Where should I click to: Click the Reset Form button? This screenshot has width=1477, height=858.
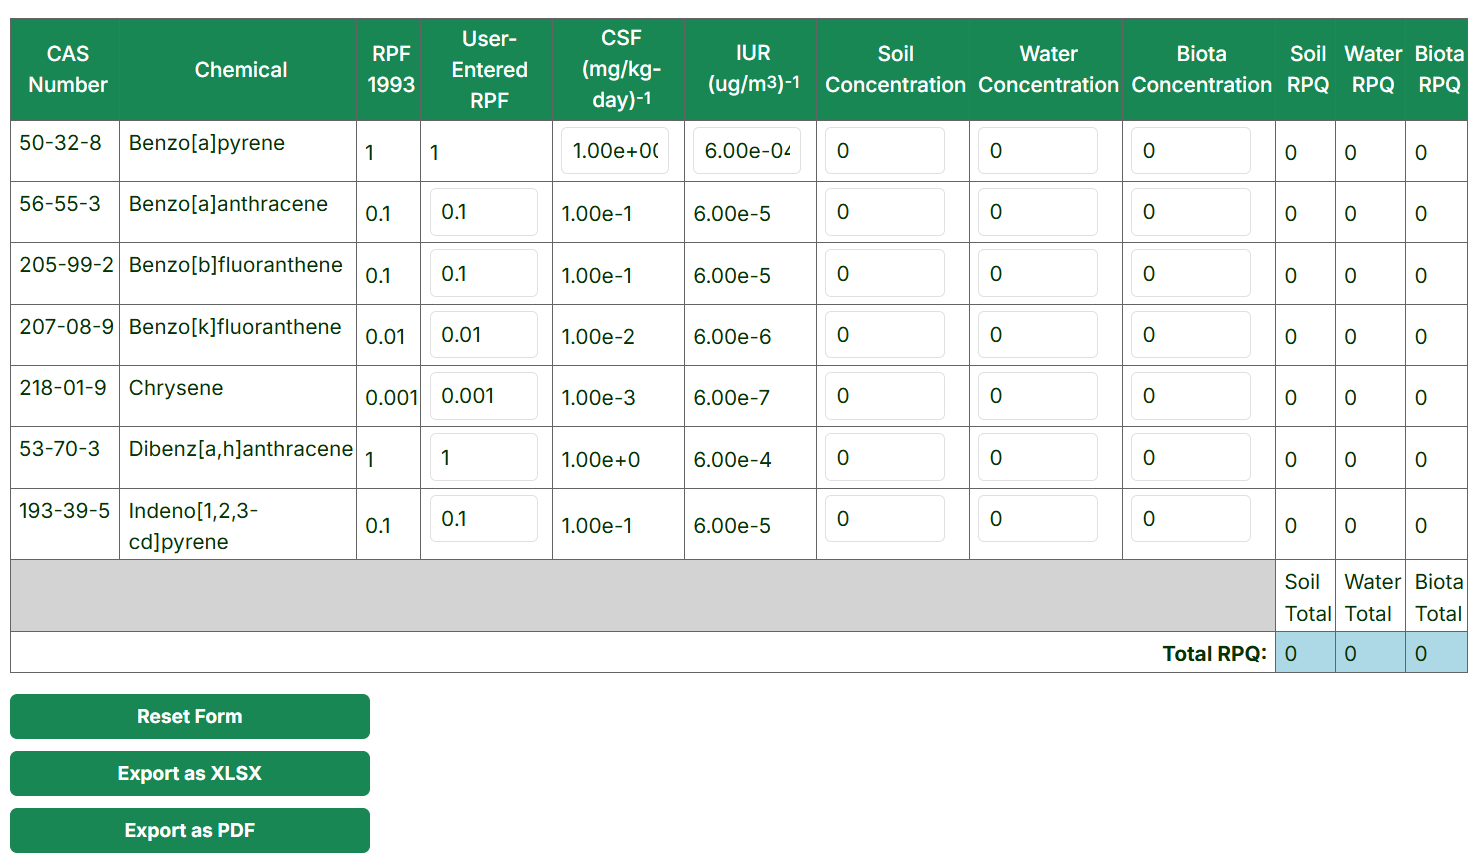coord(189,716)
